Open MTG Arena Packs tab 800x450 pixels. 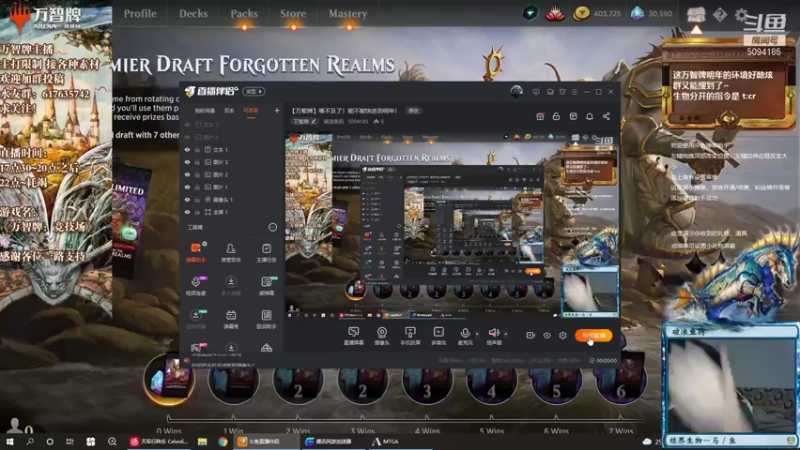tap(244, 14)
